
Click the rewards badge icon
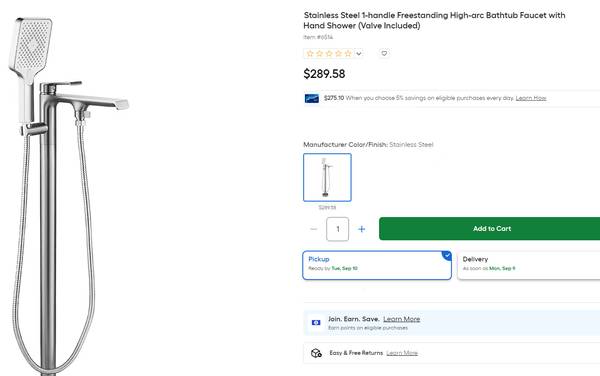316,323
